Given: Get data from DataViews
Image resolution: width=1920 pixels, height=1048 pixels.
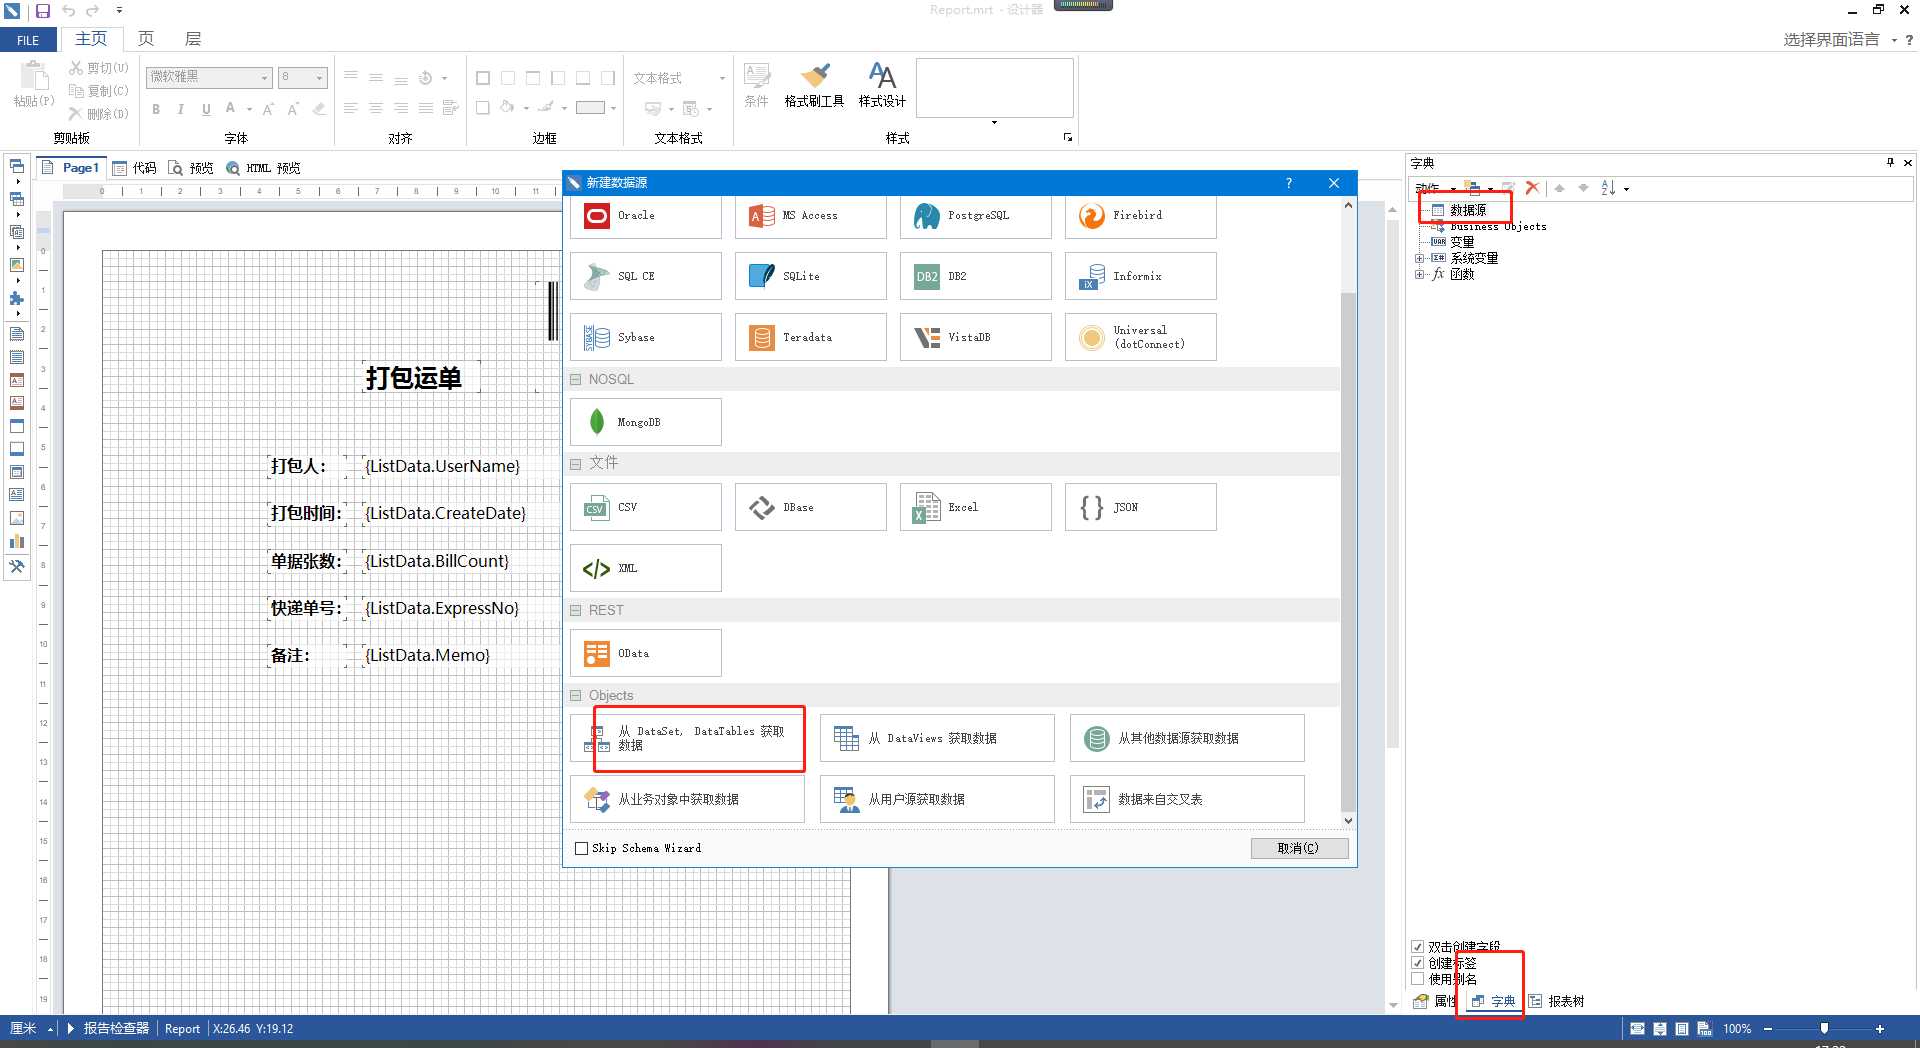Looking at the screenshot, I should tap(937, 738).
